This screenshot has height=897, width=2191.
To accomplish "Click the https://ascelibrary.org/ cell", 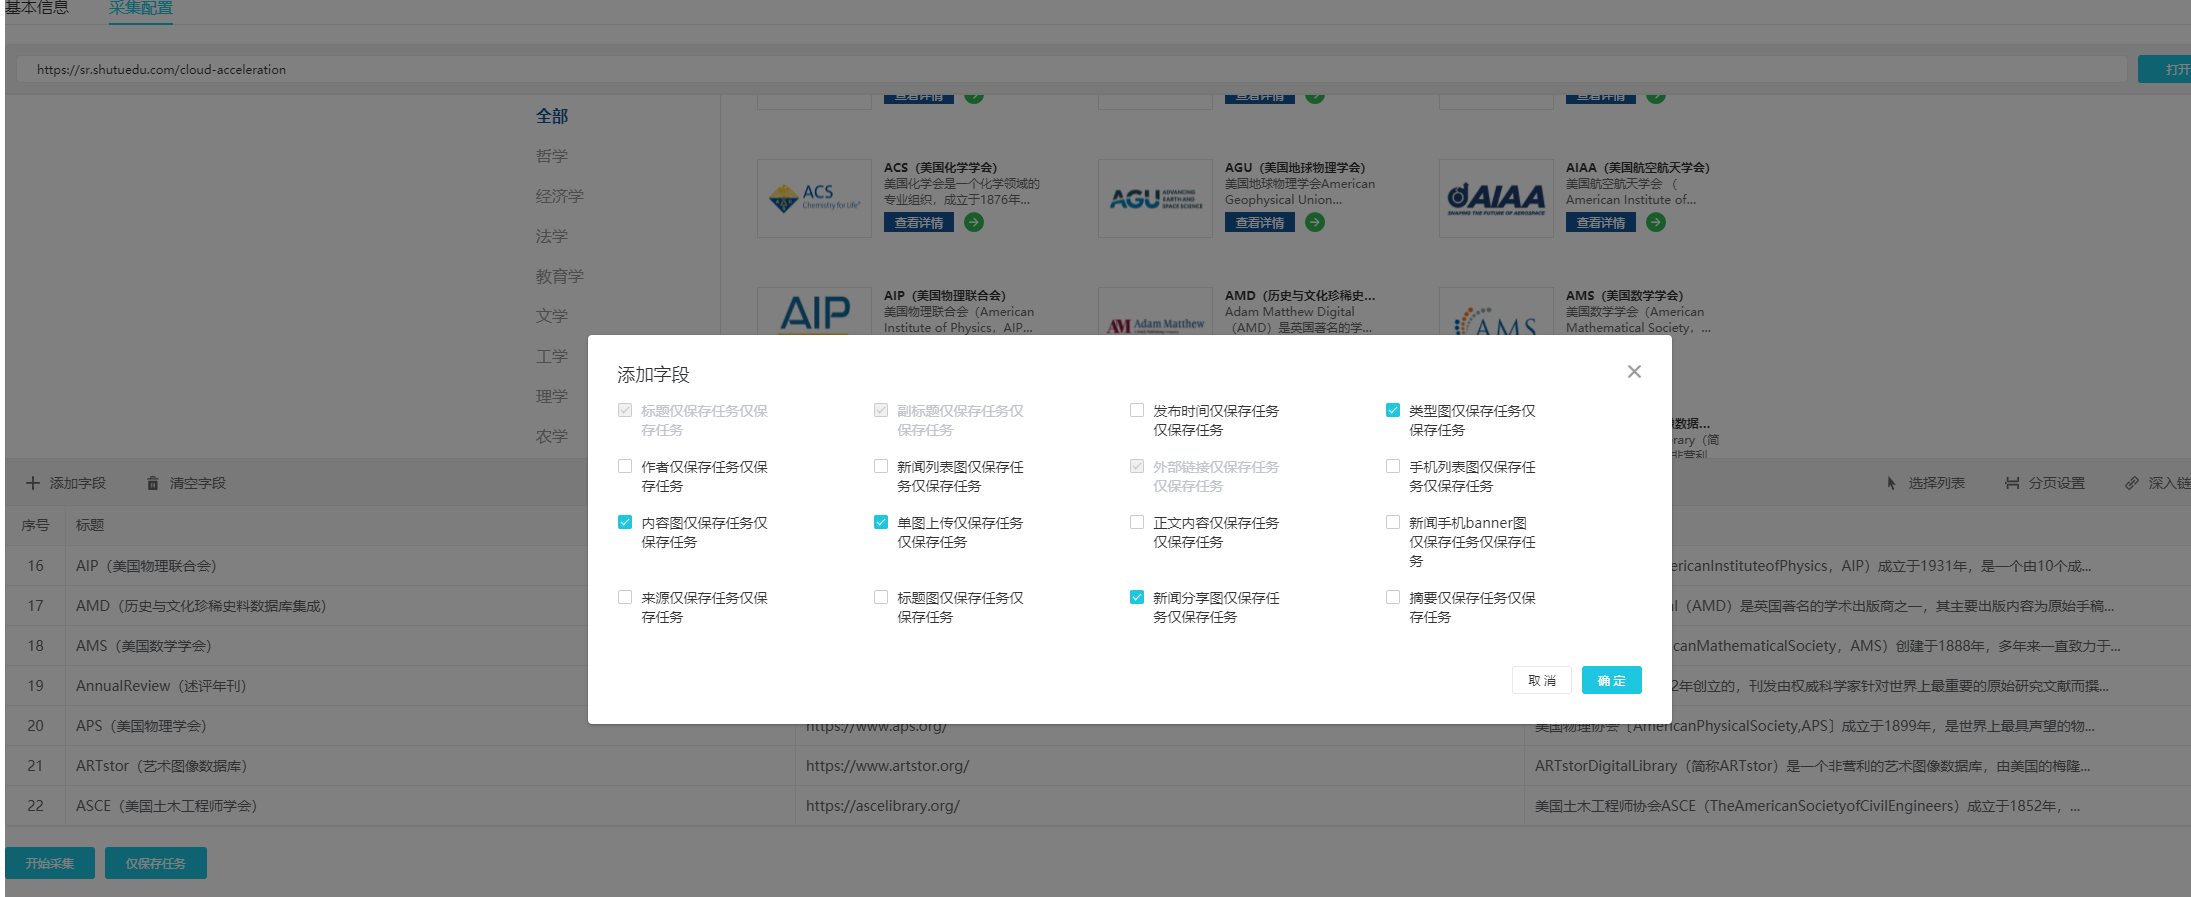I will tap(883, 806).
